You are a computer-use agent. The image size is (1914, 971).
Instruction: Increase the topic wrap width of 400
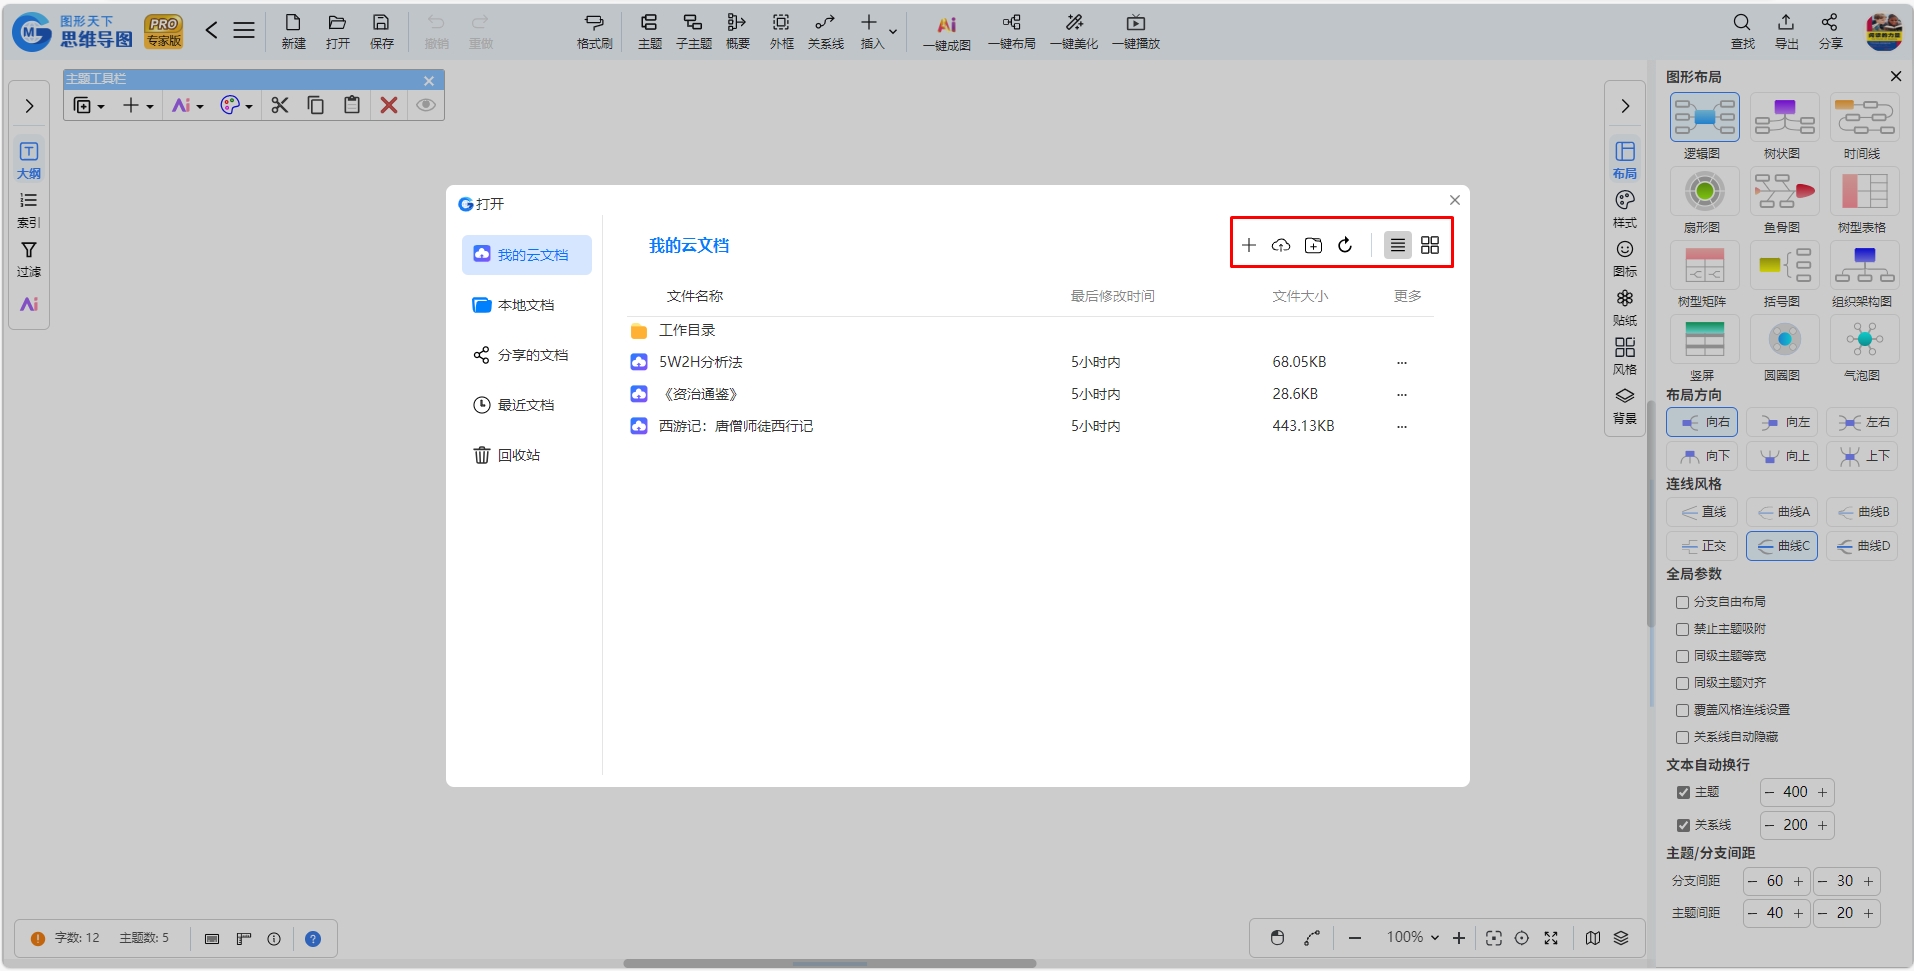coord(1822,792)
